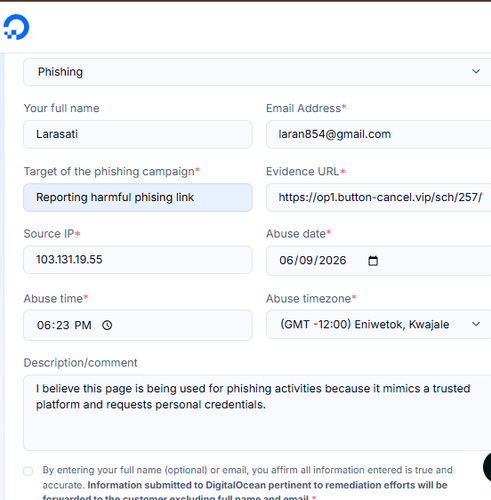
Task: Tick the information accuracy affirmation checkbox
Action: pos(28,471)
